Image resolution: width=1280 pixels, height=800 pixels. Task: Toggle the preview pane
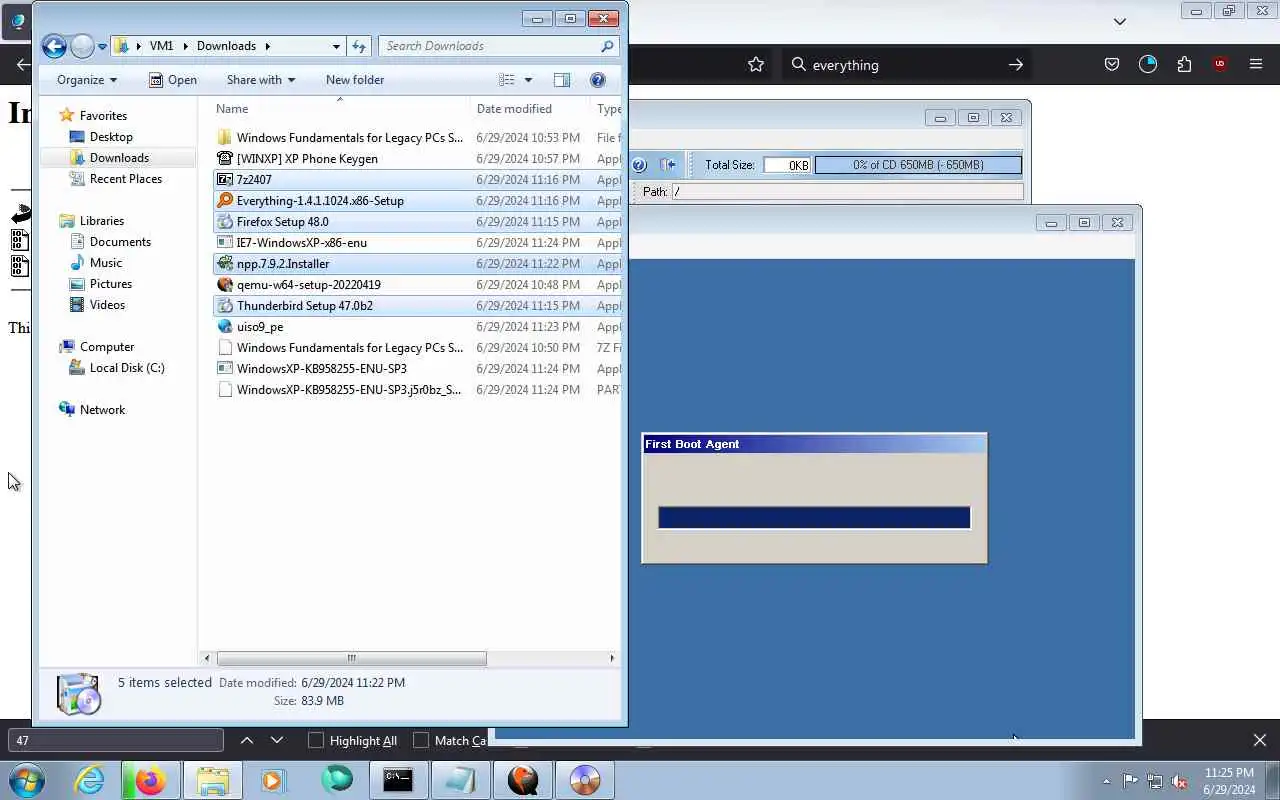pyautogui.click(x=562, y=80)
